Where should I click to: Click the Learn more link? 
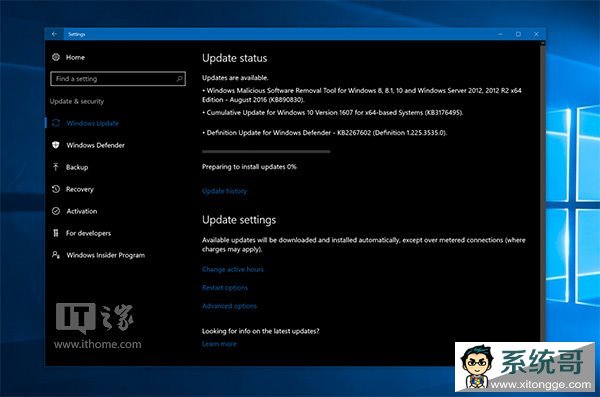pos(219,344)
